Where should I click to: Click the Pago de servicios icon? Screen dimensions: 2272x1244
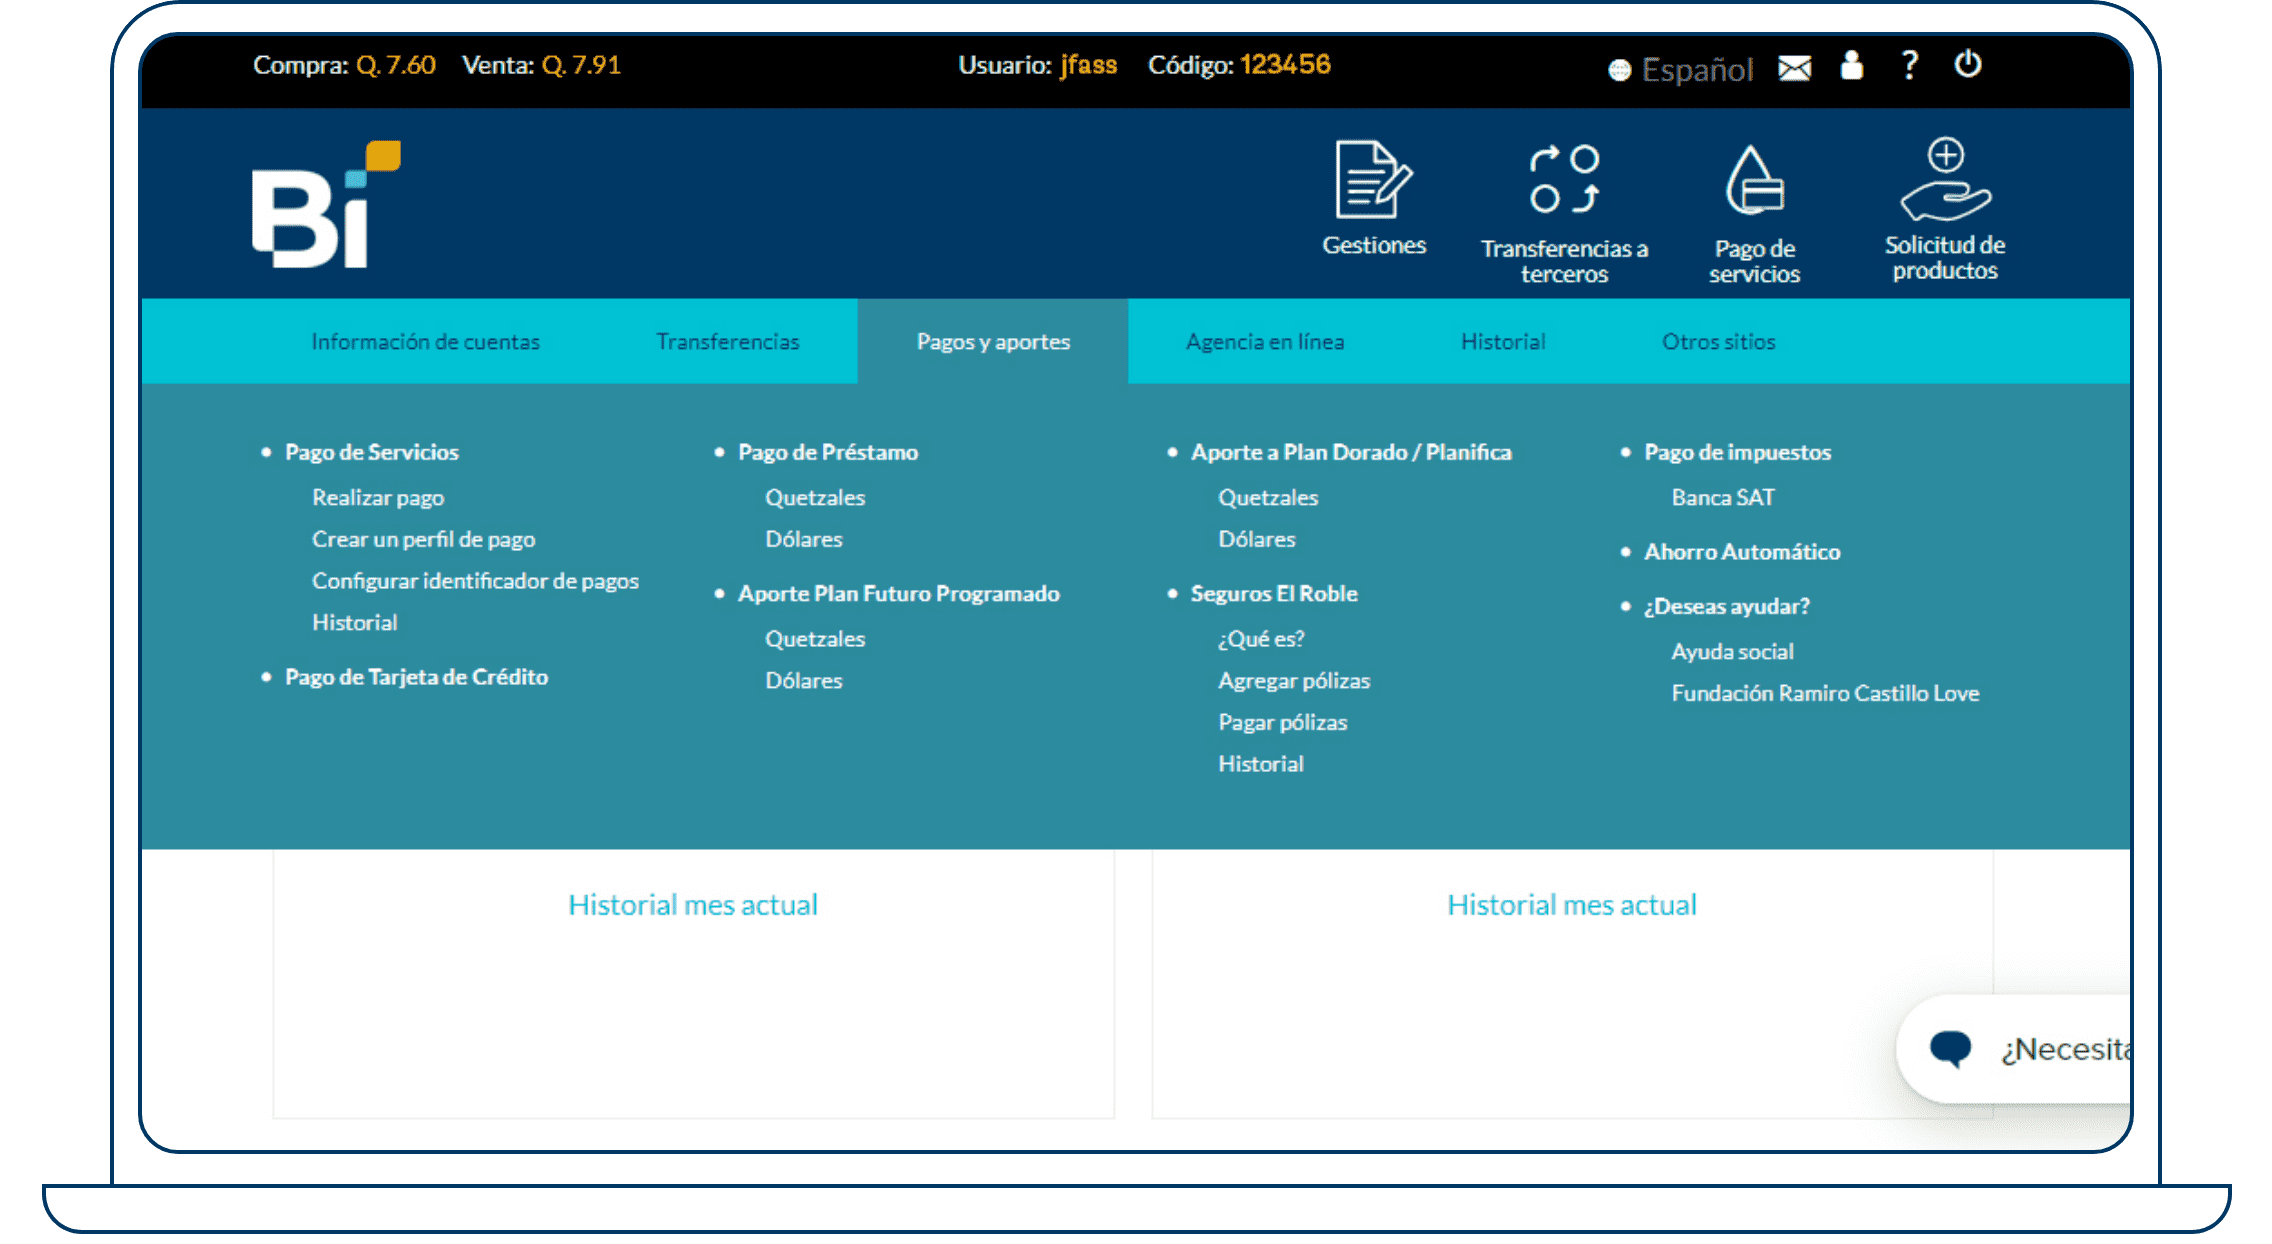tap(1754, 180)
